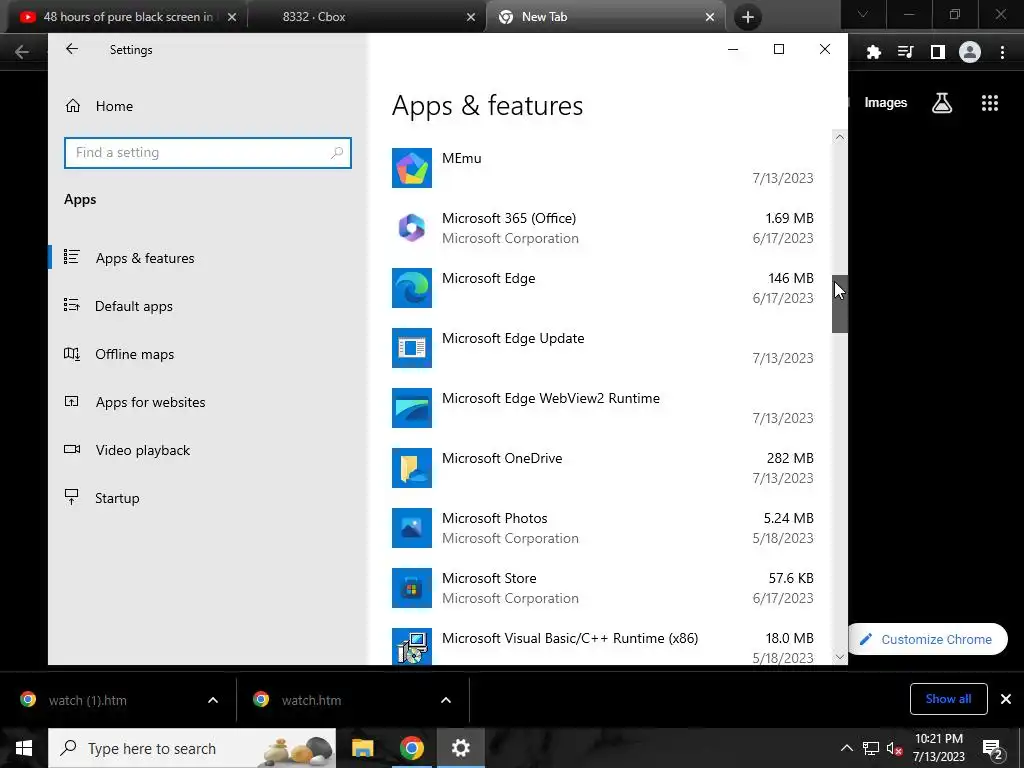Click the MEmu app icon

[411, 168]
